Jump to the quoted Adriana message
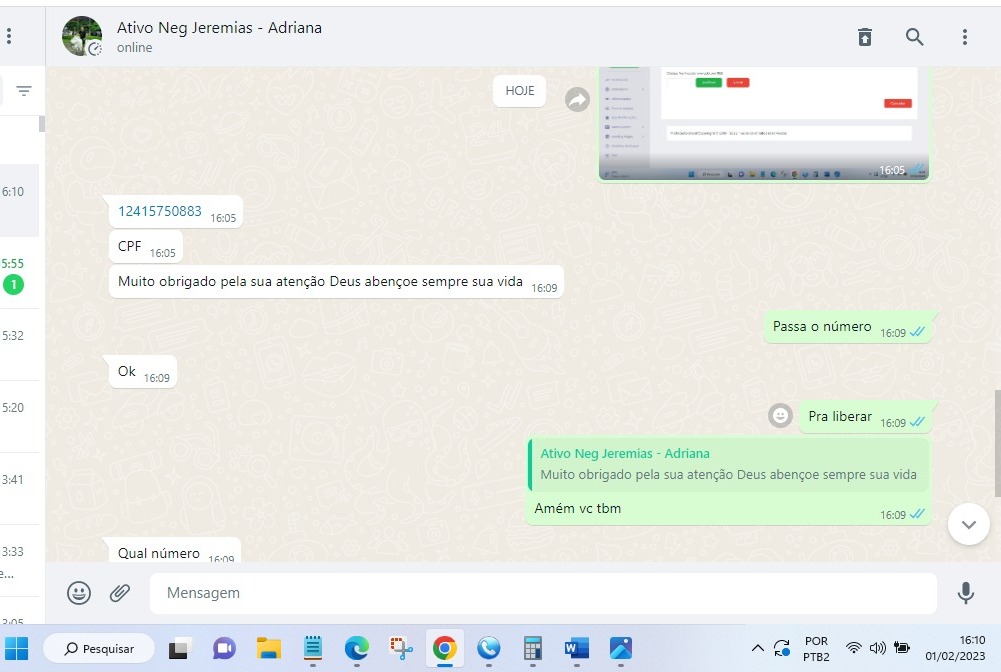 [x=727, y=465]
